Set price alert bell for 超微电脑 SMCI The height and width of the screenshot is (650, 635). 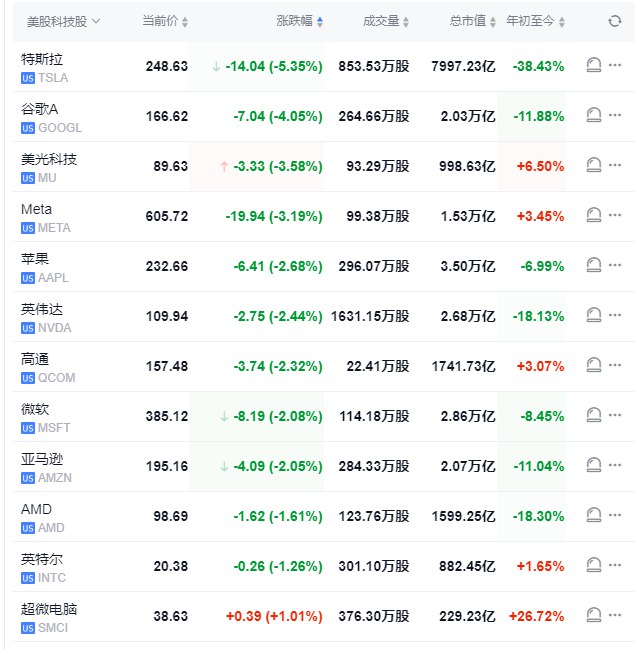[594, 615]
